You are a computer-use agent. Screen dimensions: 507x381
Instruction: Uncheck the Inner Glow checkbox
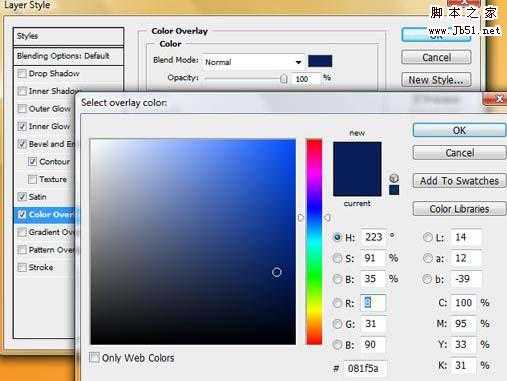pyautogui.click(x=22, y=126)
